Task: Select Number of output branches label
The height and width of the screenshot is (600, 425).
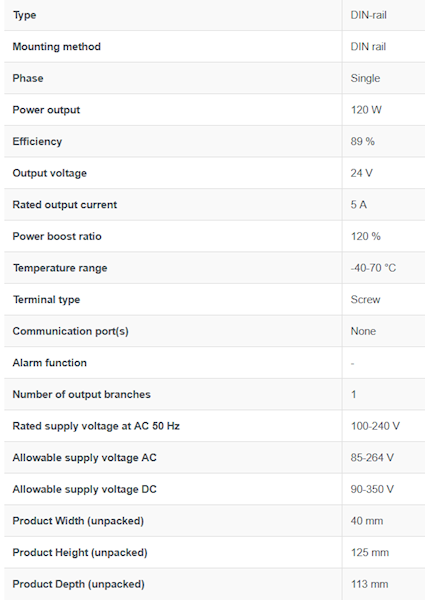Action: pos(81,395)
